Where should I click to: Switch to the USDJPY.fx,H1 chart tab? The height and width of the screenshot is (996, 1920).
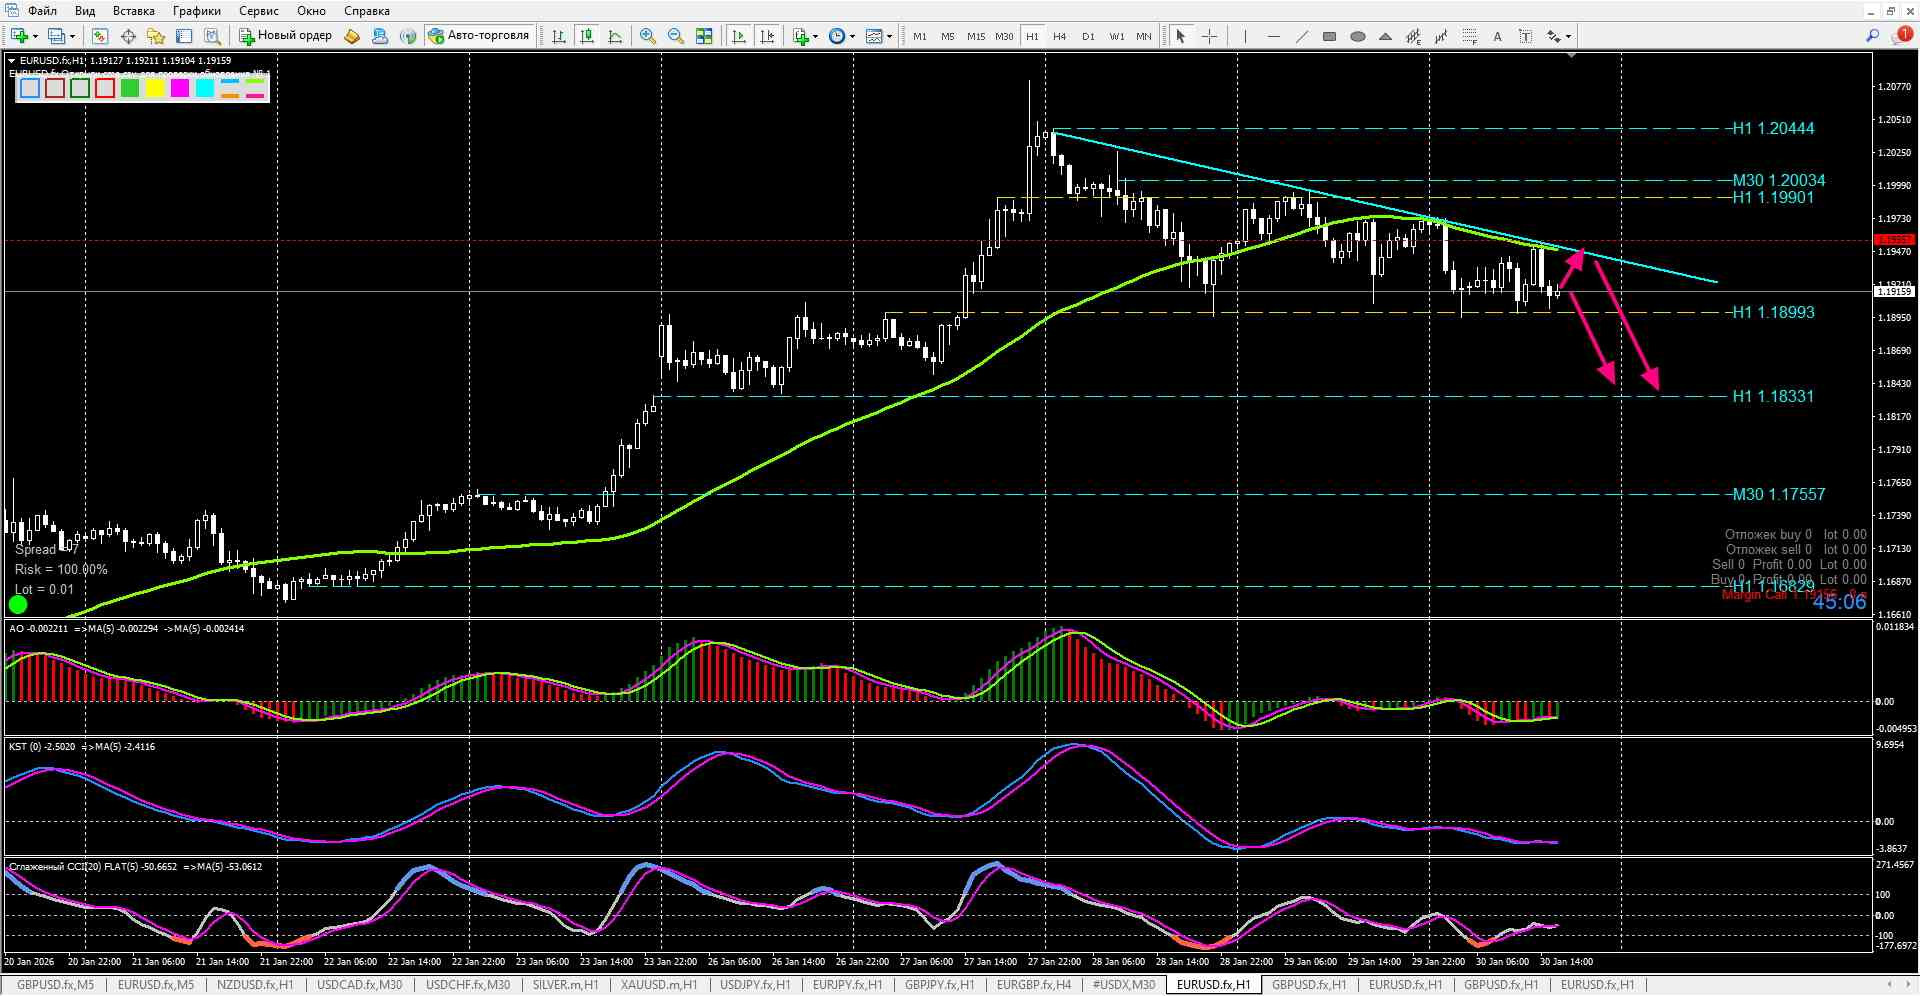coord(755,985)
